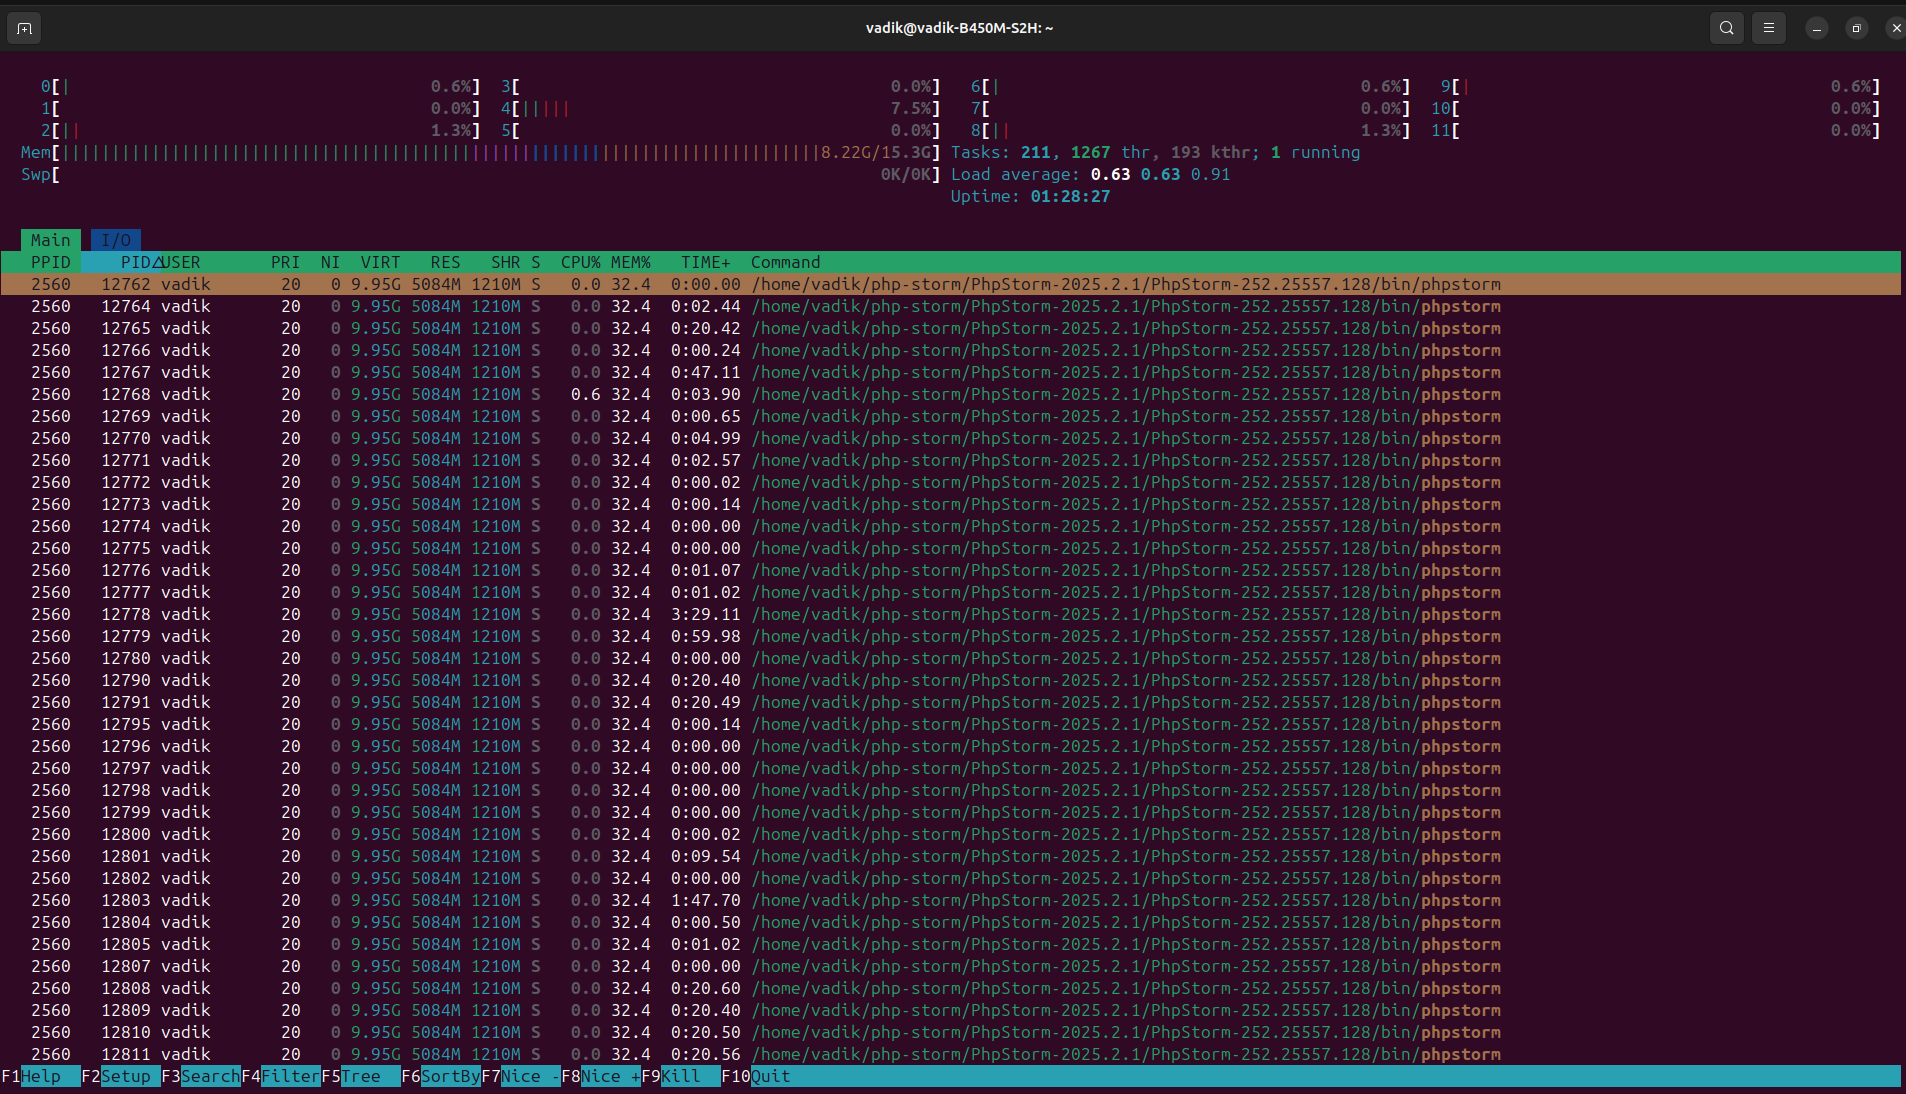The height and width of the screenshot is (1094, 1906).
Task: Restore the terminal window size
Action: 1856,28
